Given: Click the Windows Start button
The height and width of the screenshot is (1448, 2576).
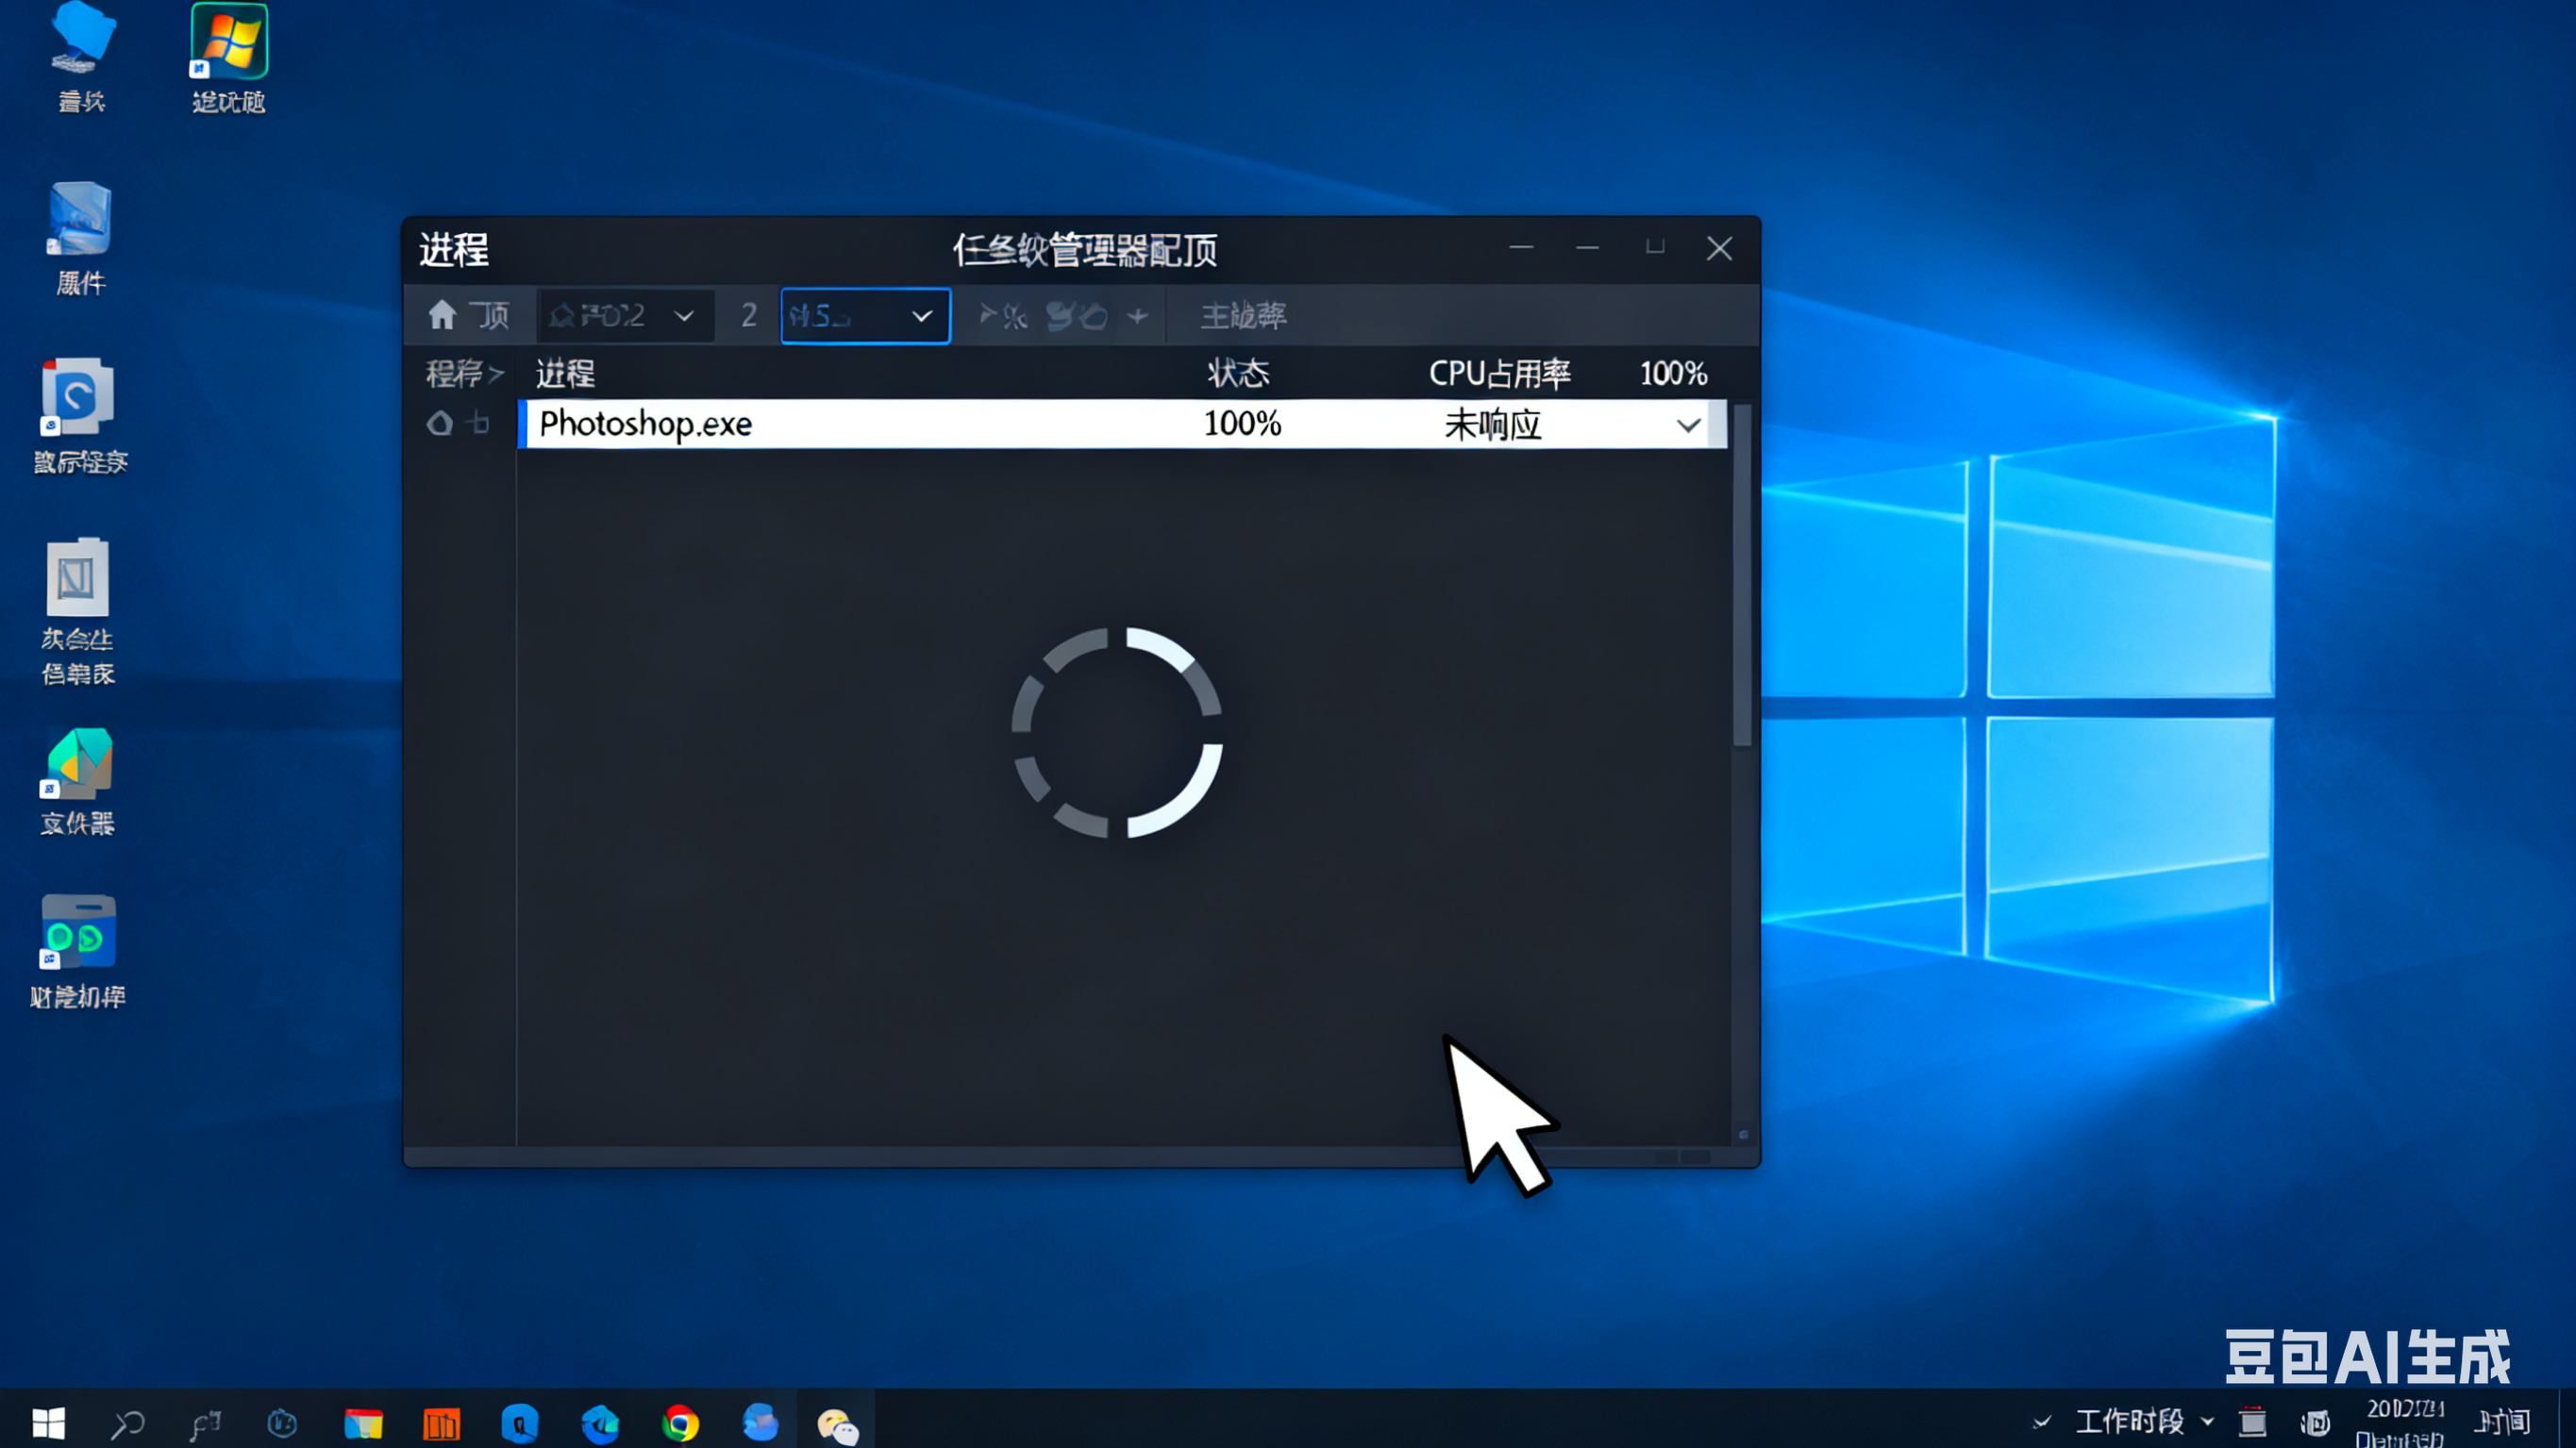Looking at the screenshot, I should pyautogui.click(x=48, y=1422).
